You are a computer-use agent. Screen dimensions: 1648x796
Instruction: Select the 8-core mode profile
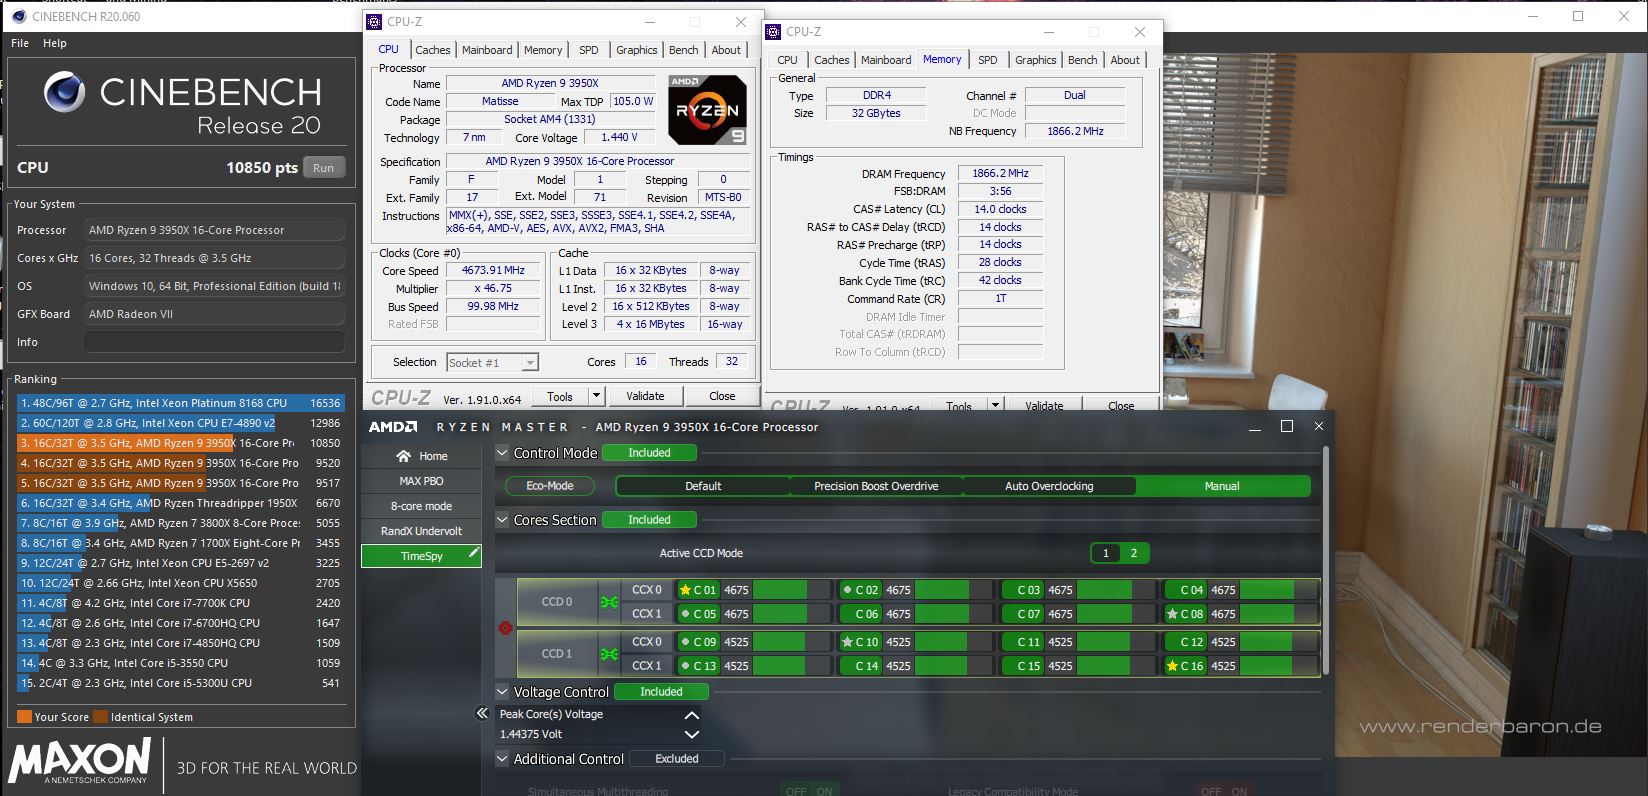click(421, 506)
